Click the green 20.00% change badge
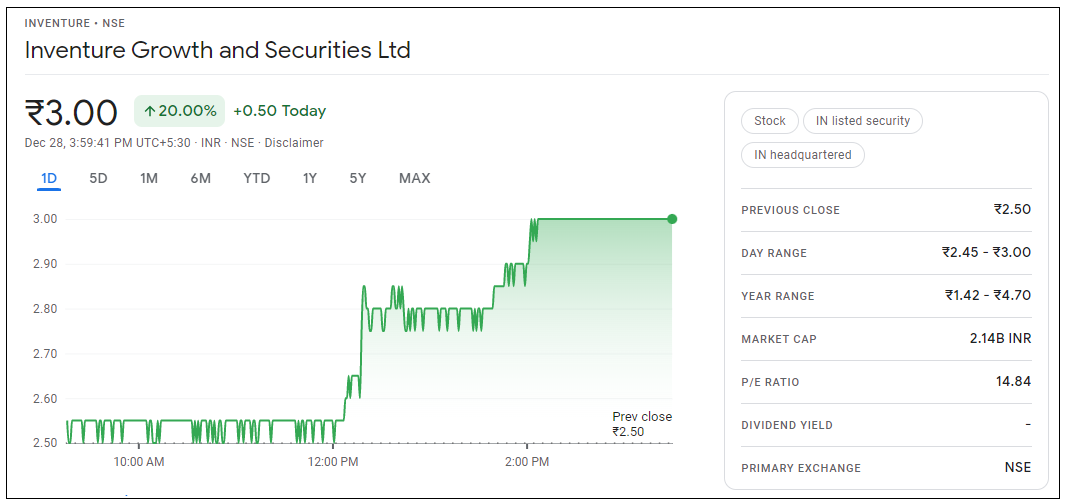The width and height of the screenshot is (1065, 504). pyautogui.click(x=179, y=111)
